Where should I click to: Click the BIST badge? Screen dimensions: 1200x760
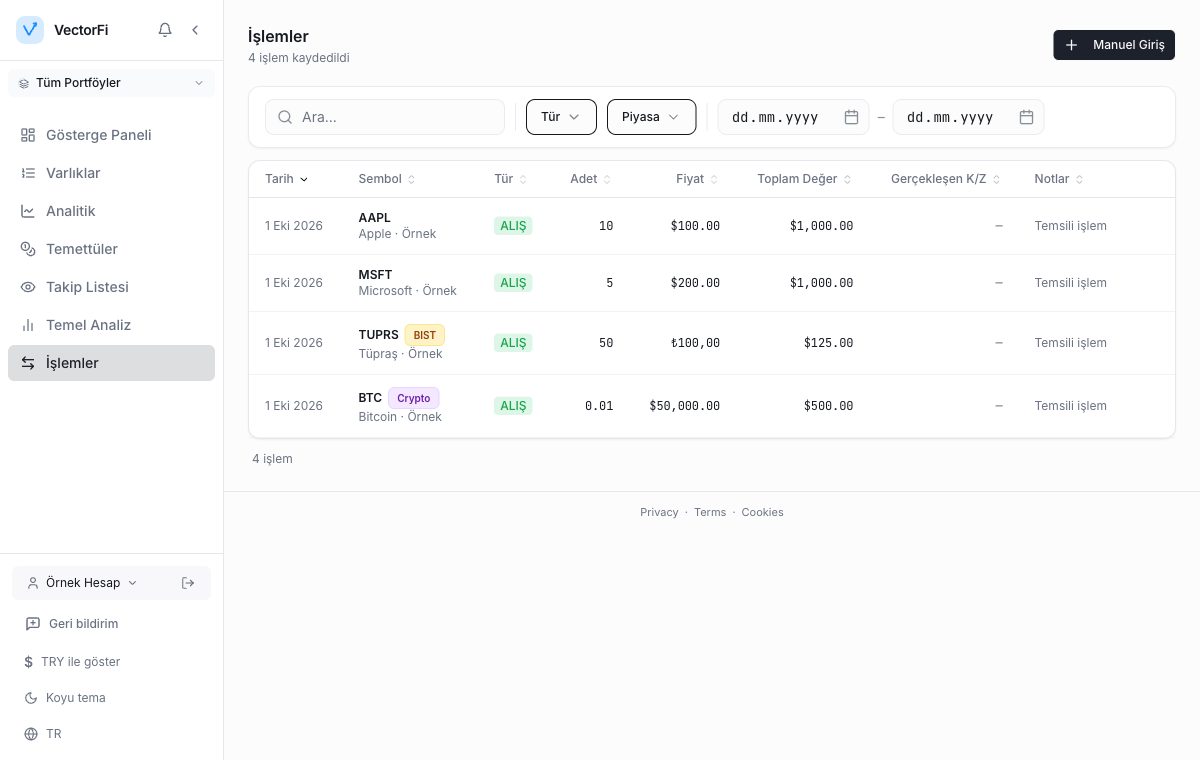point(425,335)
